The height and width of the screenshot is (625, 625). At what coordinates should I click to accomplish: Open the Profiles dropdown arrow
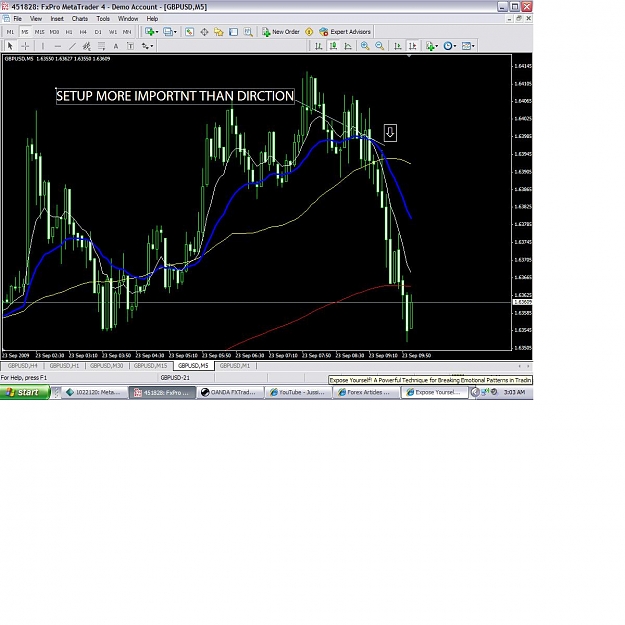pyautogui.click(x=175, y=32)
